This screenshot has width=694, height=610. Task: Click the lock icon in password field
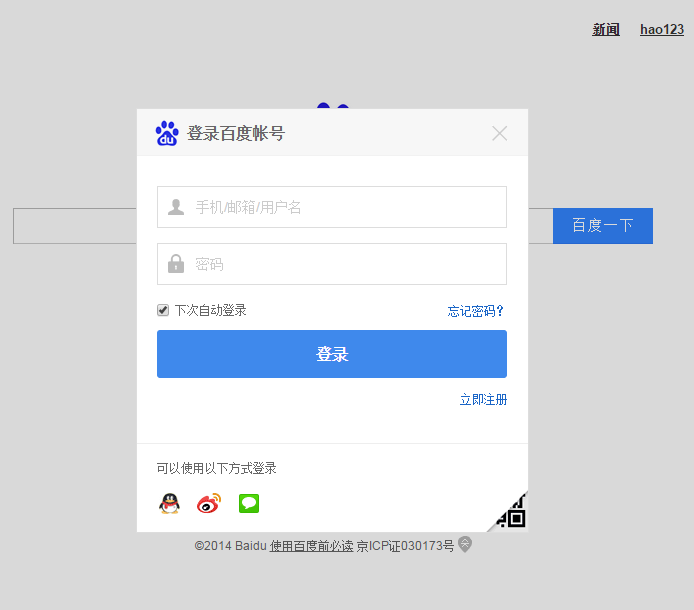click(176, 264)
